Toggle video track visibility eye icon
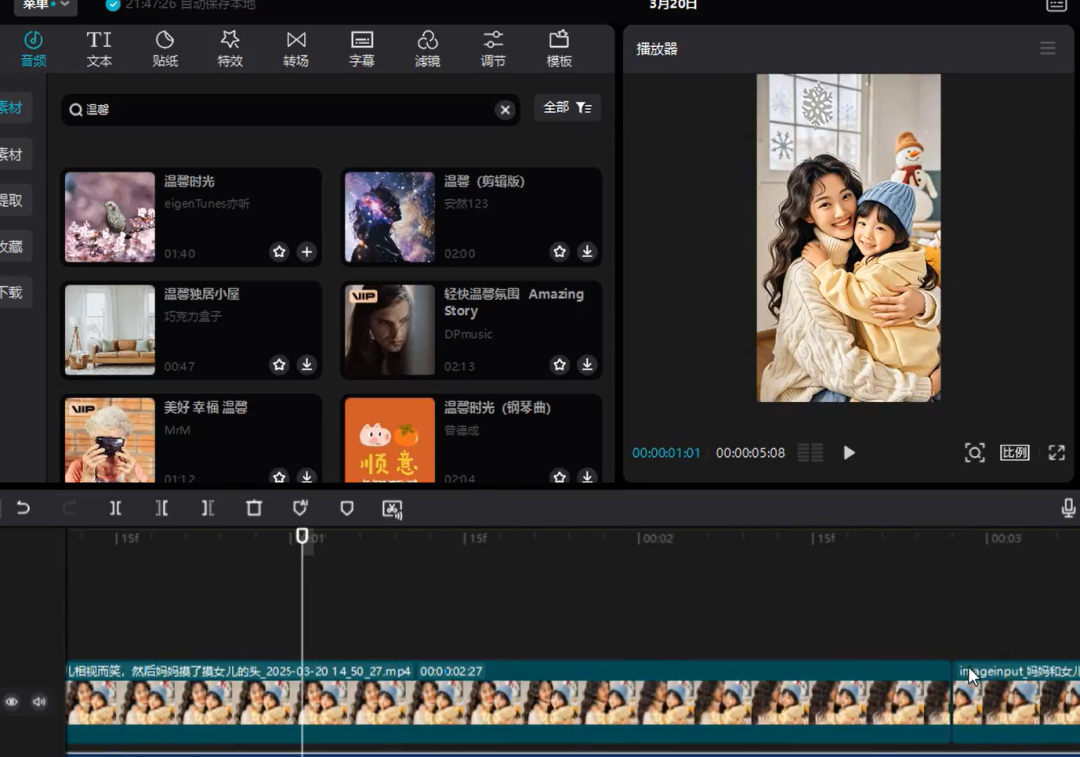Viewport: 1080px width, 757px height. pos(11,702)
